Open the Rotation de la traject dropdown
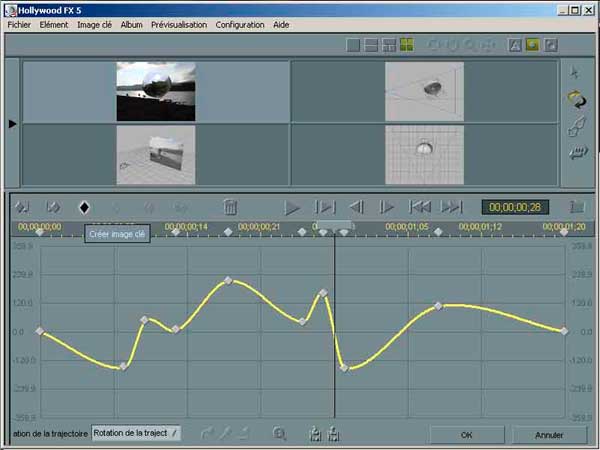 point(136,433)
